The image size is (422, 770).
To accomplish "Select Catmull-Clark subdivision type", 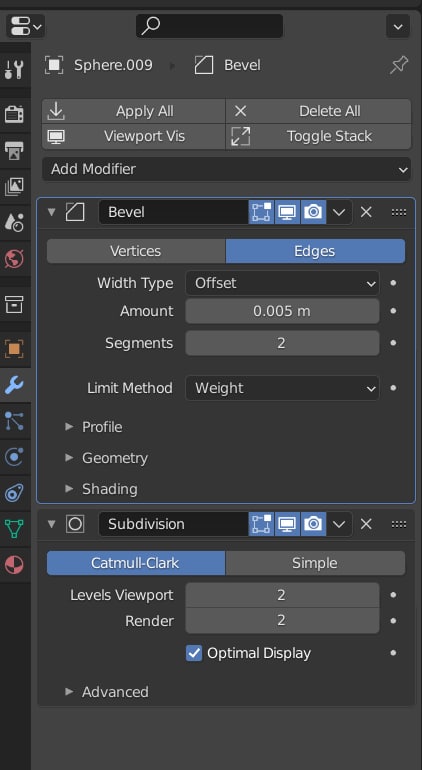I will coord(136,563).
